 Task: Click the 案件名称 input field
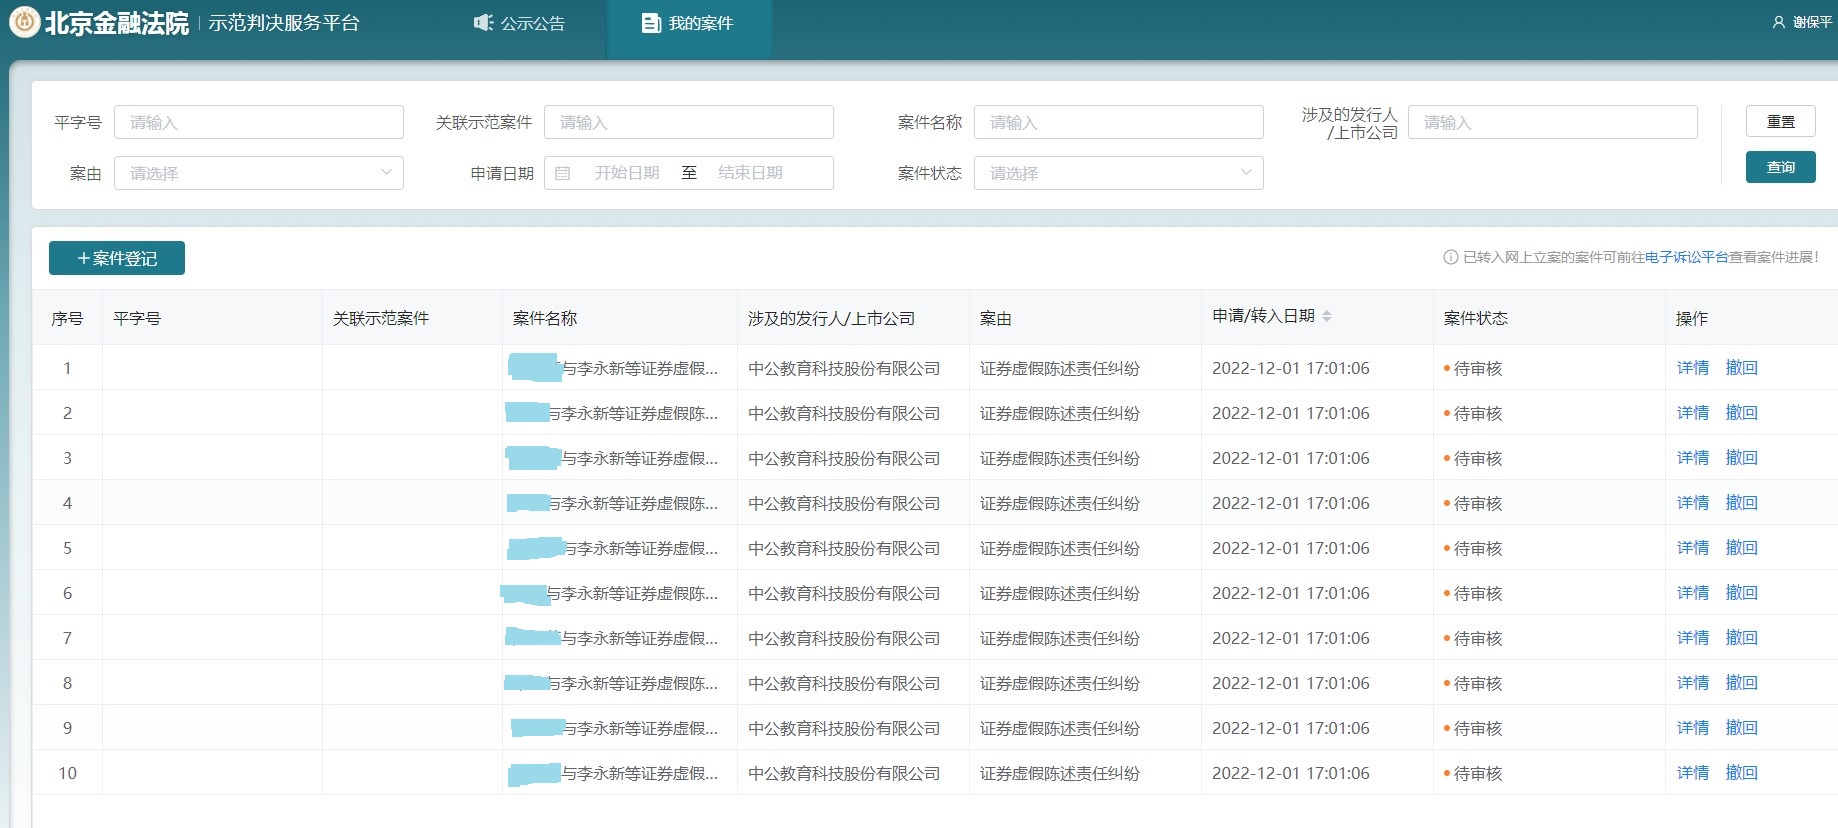tap(1119, 122)
